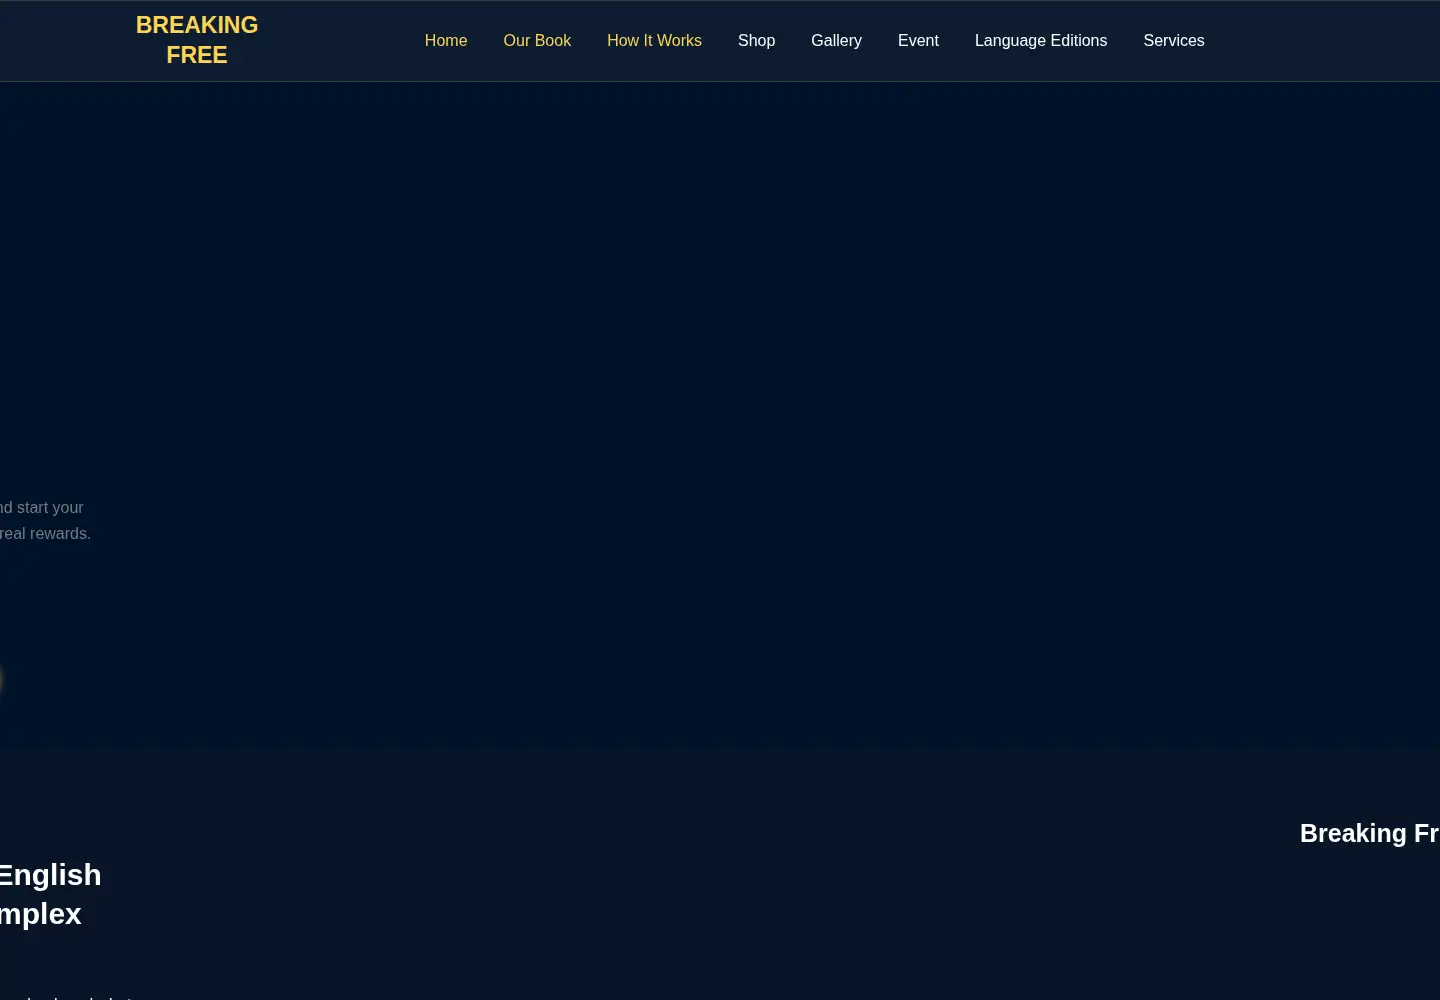Viewport: 1440px width, 1000px height.
Task: Open How It Works section
Action: point(654,41)
